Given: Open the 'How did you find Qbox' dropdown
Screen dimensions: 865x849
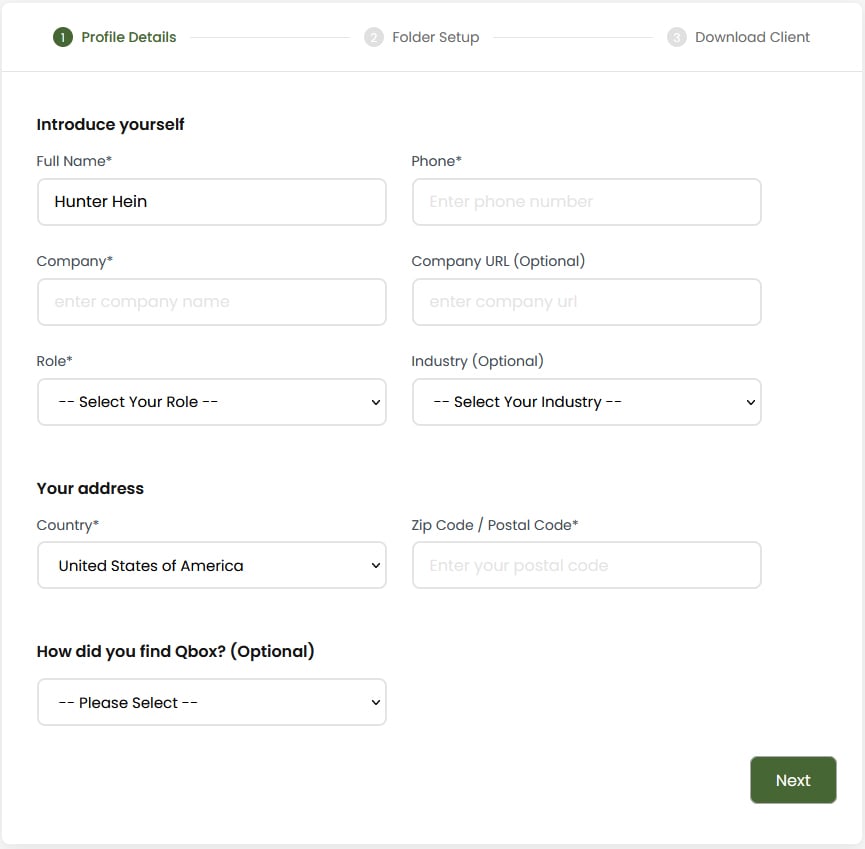Looking at the screenshot, I should point(211,702).
